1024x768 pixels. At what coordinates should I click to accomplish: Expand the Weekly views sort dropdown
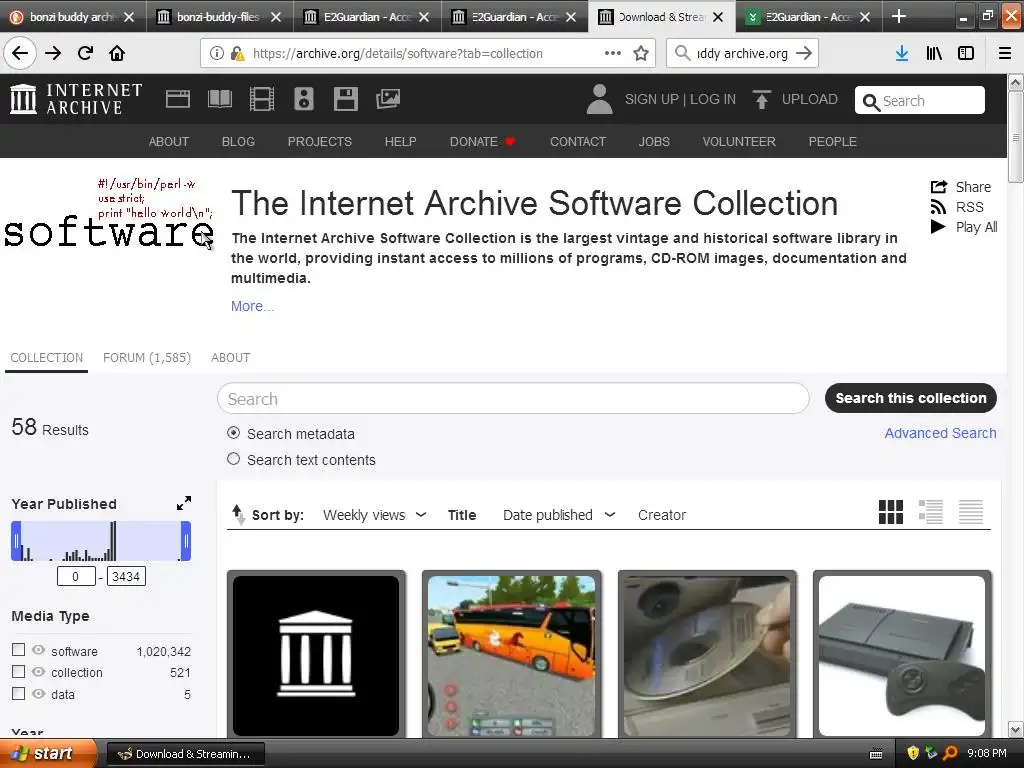[421, 515]
